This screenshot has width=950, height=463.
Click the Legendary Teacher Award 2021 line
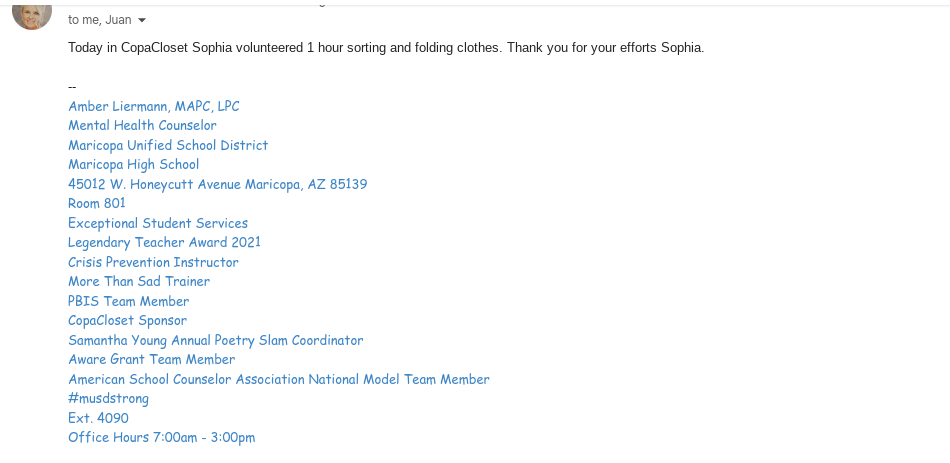pos(164,242)
